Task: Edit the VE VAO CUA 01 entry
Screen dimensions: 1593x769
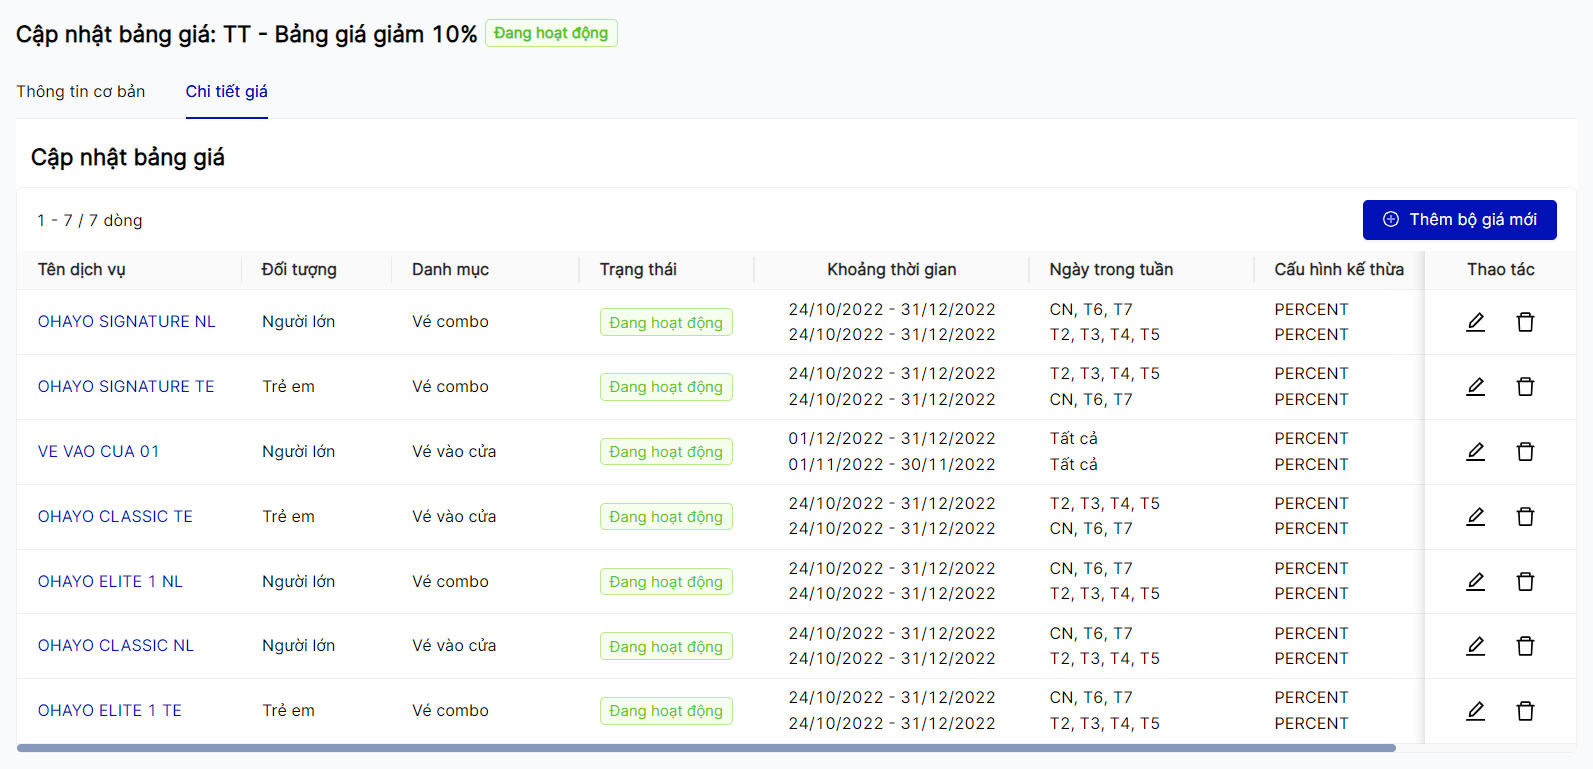Action: tap(1475, 452)
